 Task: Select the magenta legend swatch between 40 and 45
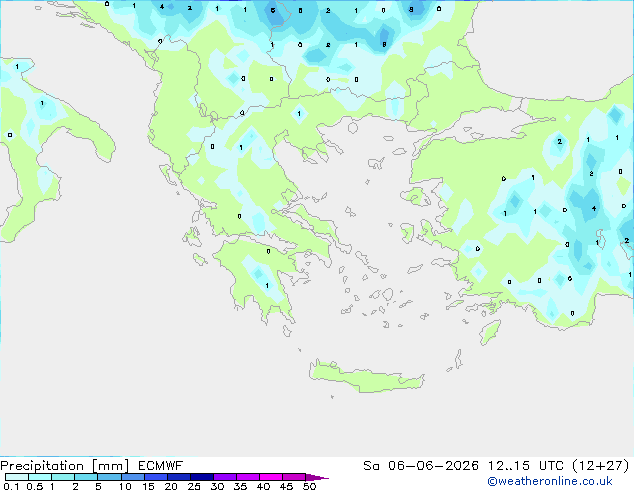(x=271, y=477)
